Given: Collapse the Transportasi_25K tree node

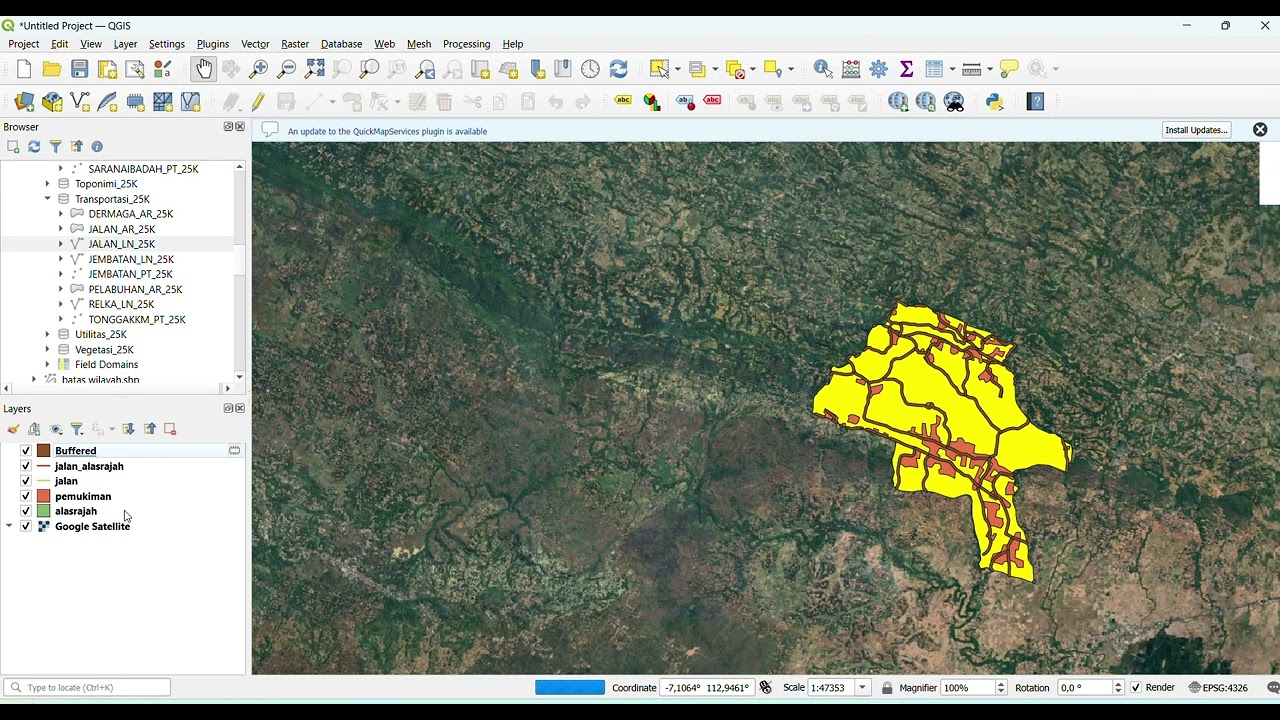Looking at the screenshot, I should click(47, 199).
